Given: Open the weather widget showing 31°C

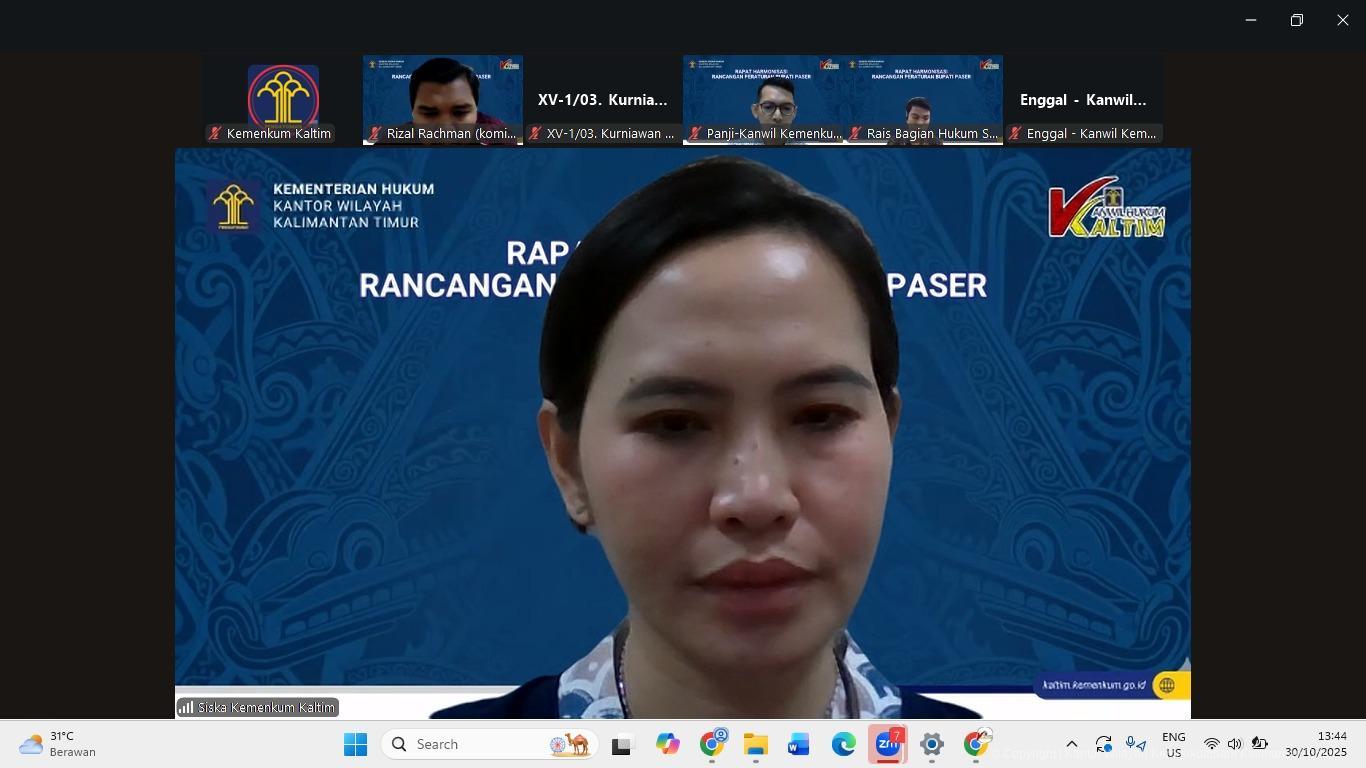Looking at the screenshot, I should 60,744.
